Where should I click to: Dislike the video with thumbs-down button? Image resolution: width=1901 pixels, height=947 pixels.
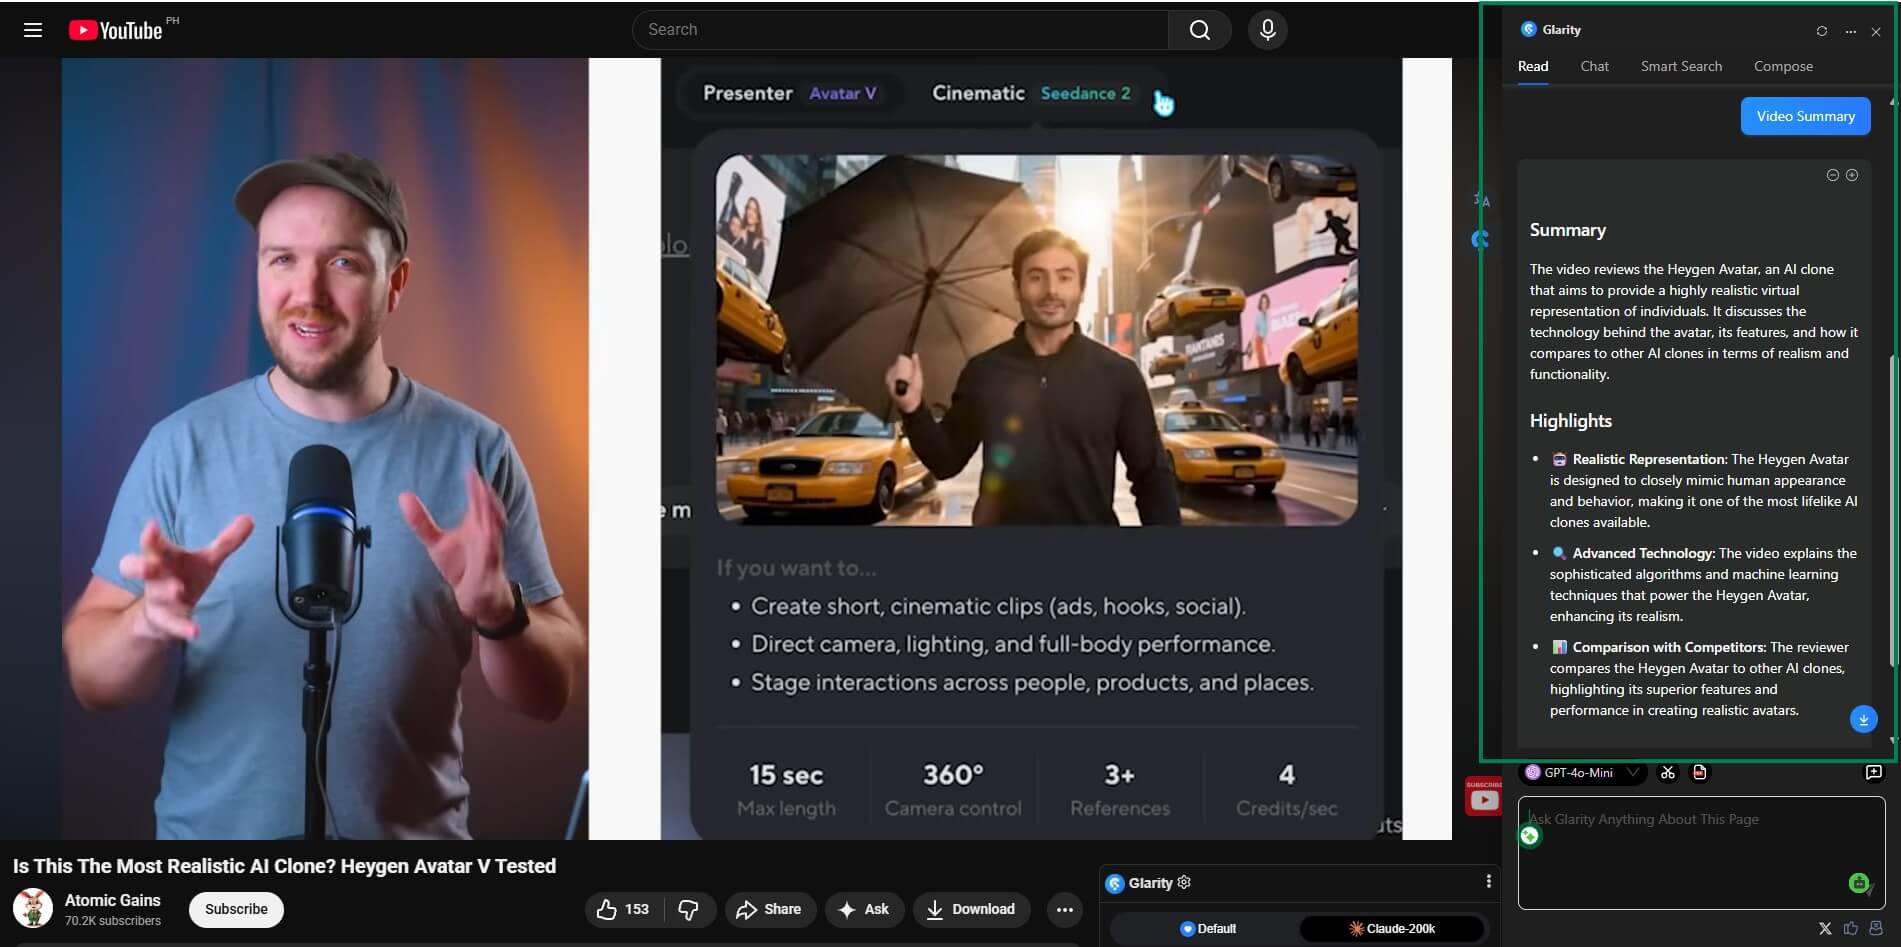688,909
